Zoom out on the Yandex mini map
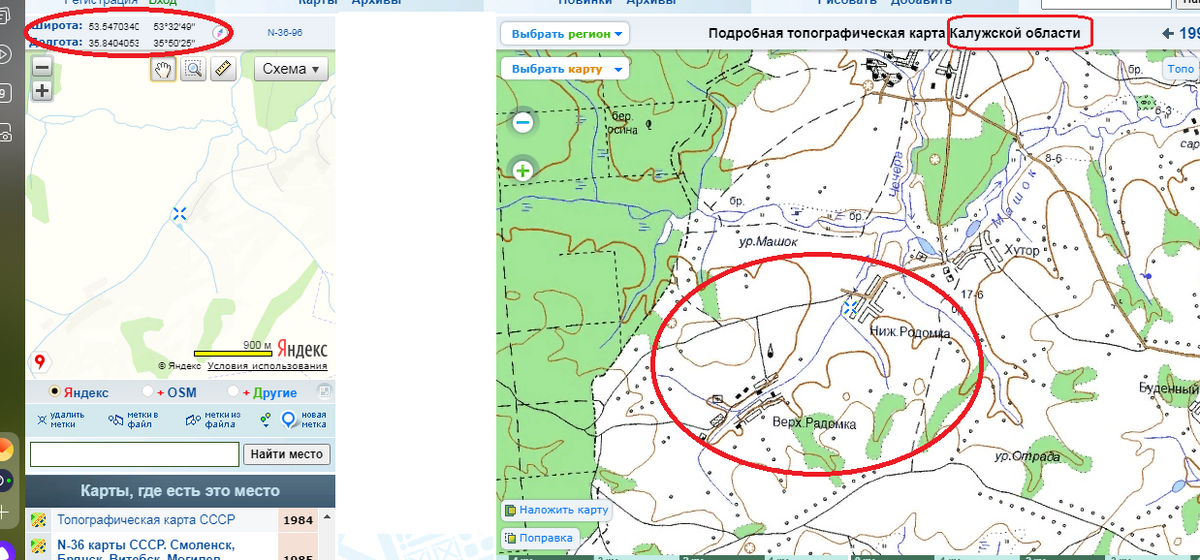Image resolution: width=1200 pixels, height=560 pixels. coord(42,68)
